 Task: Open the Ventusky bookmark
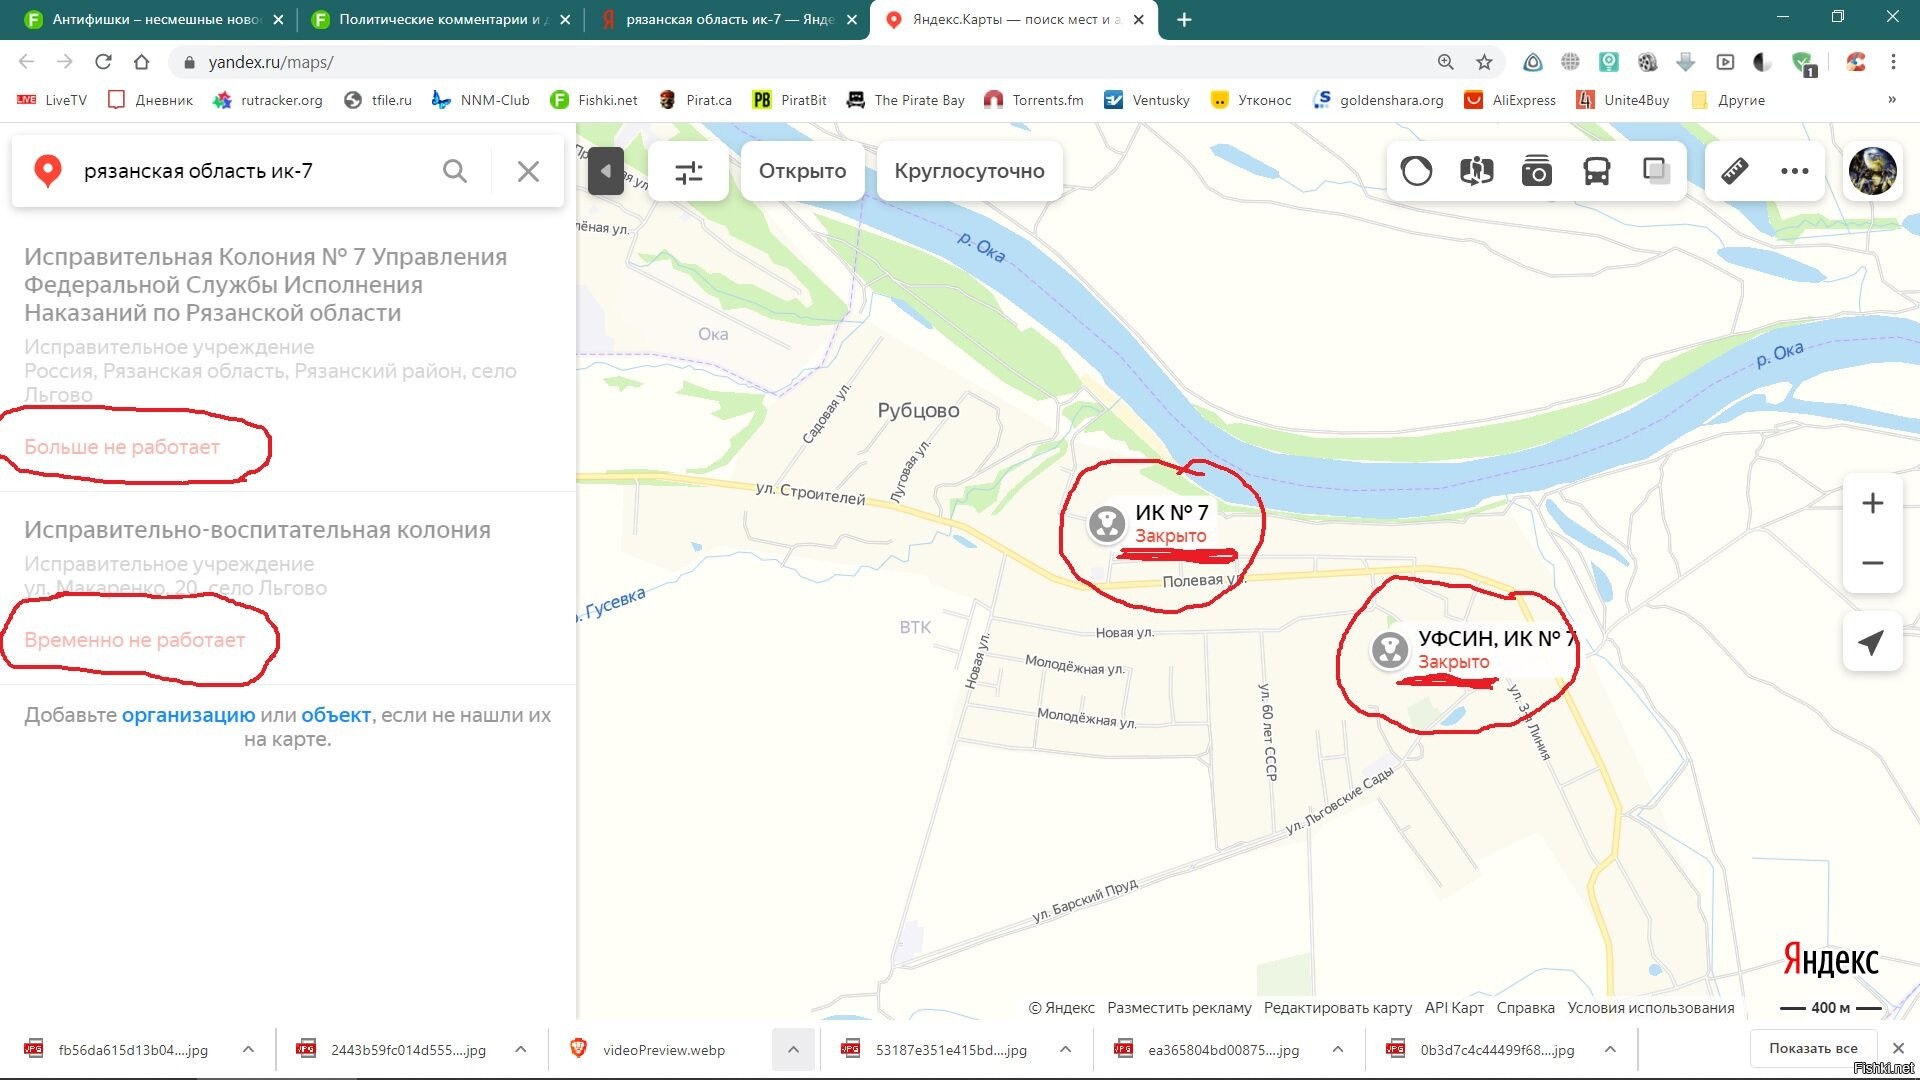coord(1147,100)
